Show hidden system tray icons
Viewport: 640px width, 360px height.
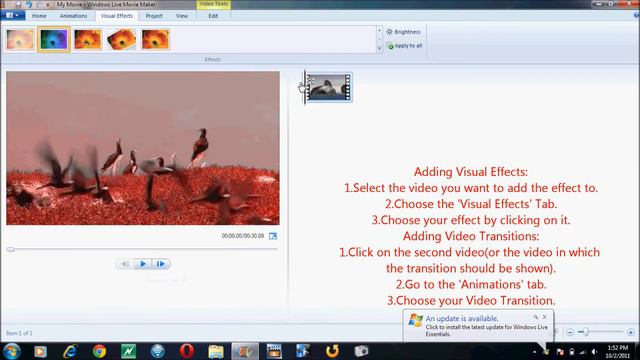point(534,352)
